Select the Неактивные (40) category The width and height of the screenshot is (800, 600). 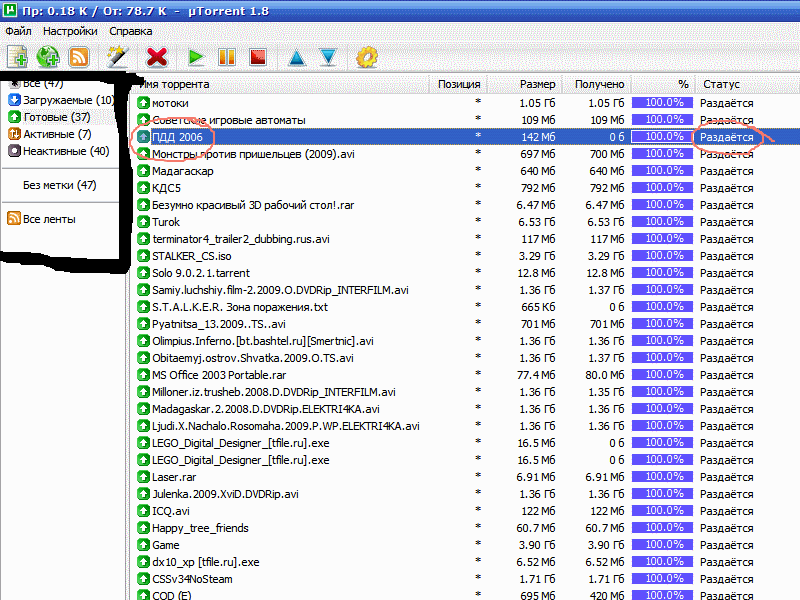[x=60, y=151]
